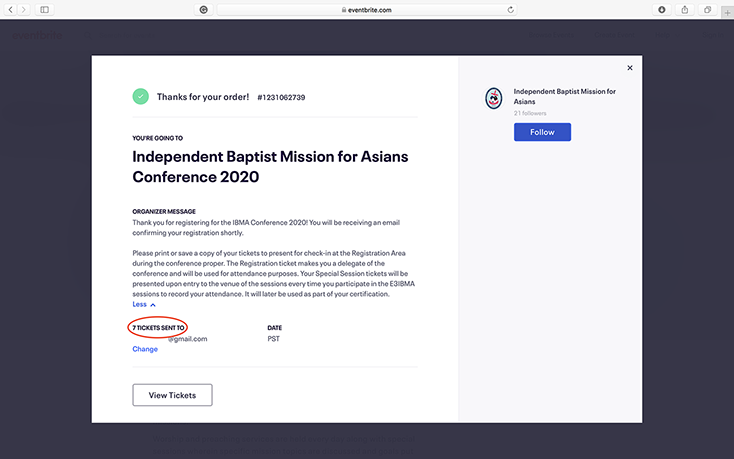Click 'Thanks for your order!' heading

[203, 97]
